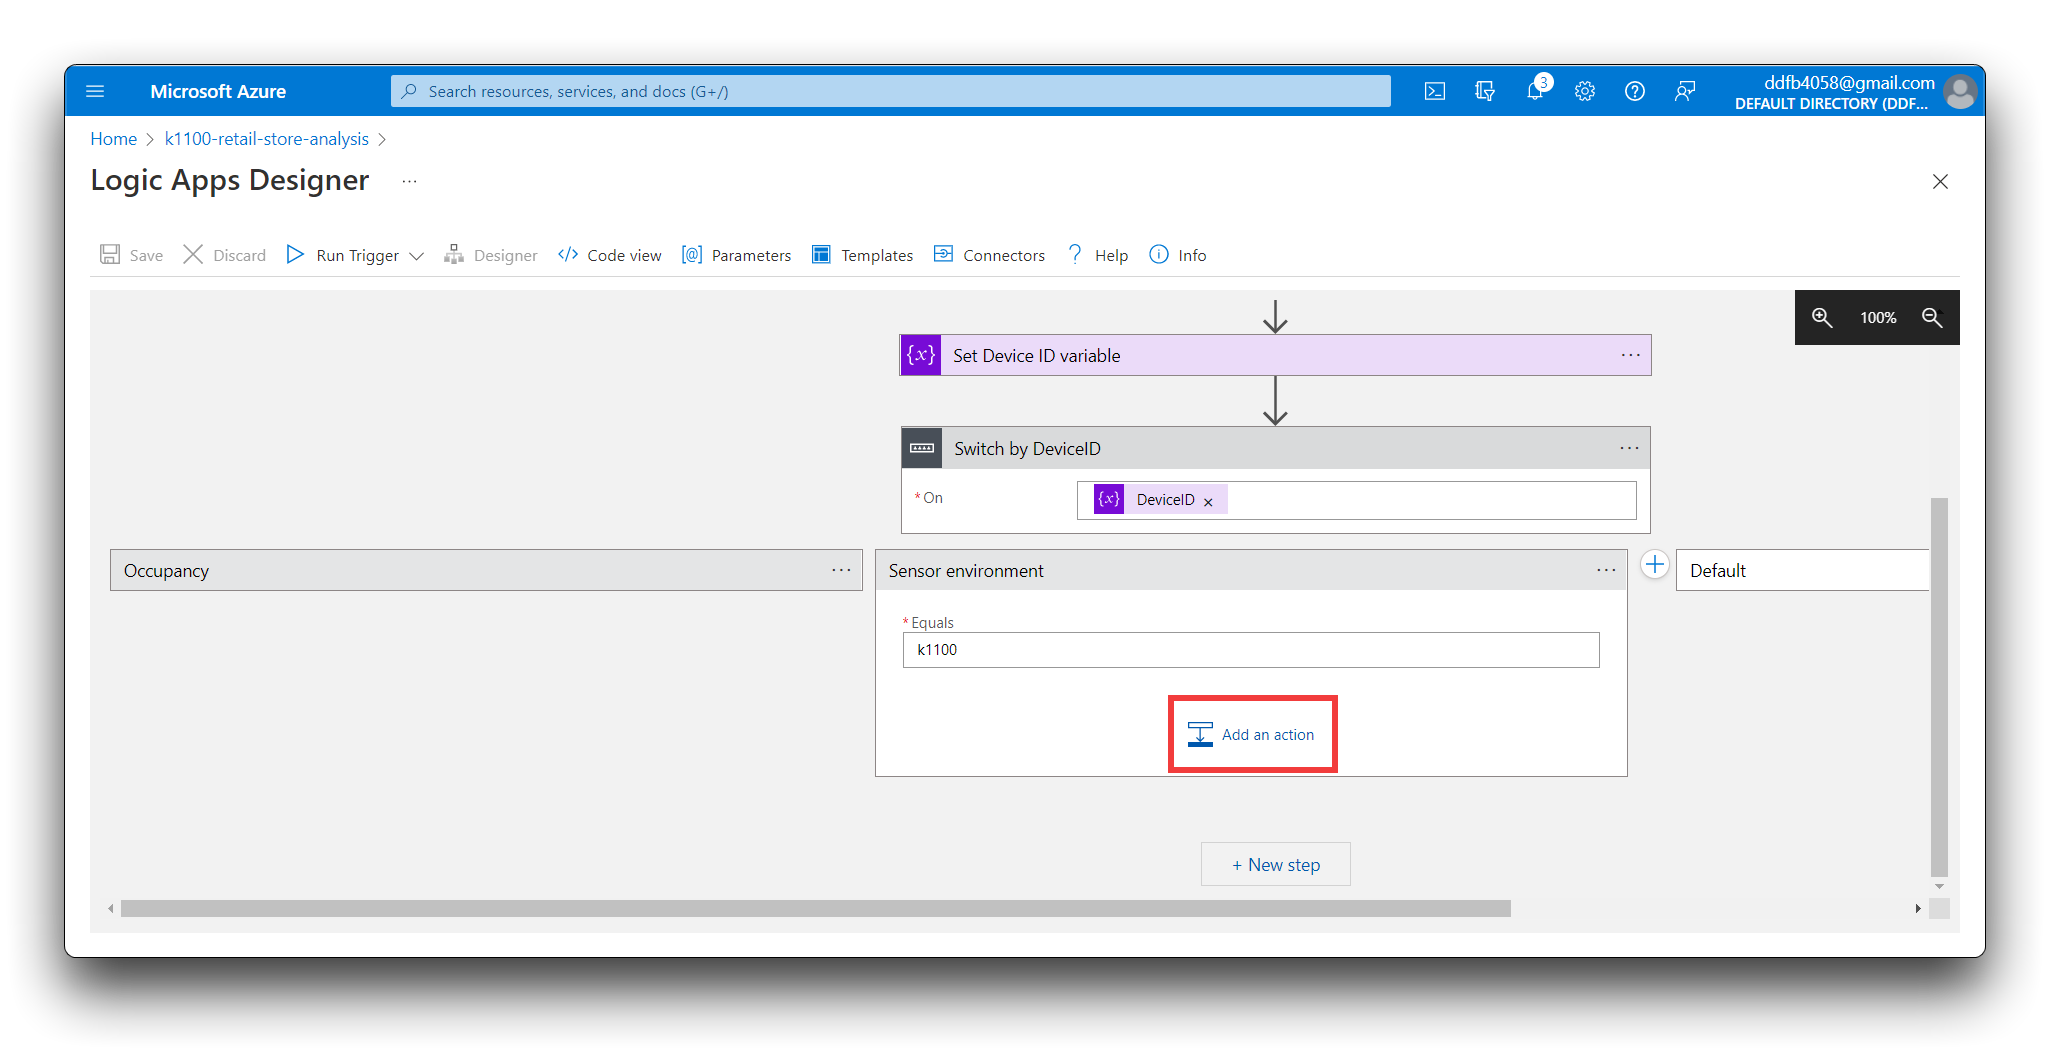Open the Directories and subscriptions filter icon

click(x=1485, y=91)
